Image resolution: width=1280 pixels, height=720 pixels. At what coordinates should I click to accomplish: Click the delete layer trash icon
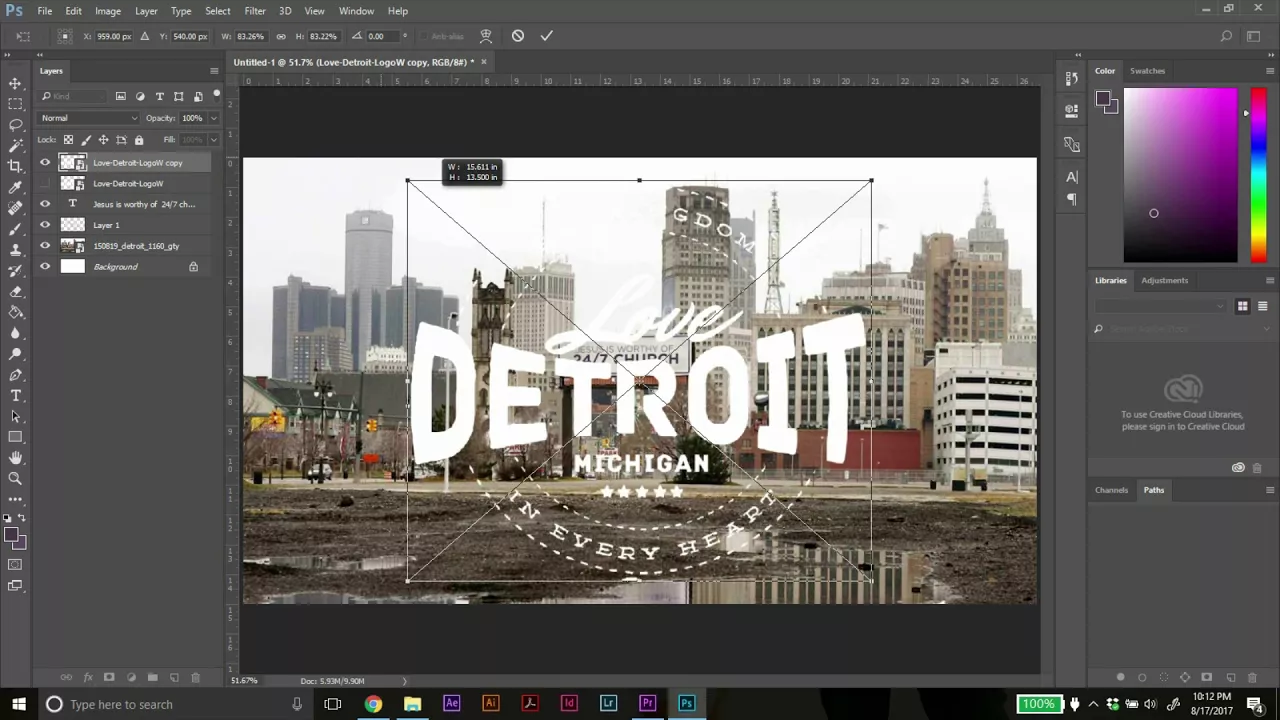pyautogui.click(x=195, y=678)
